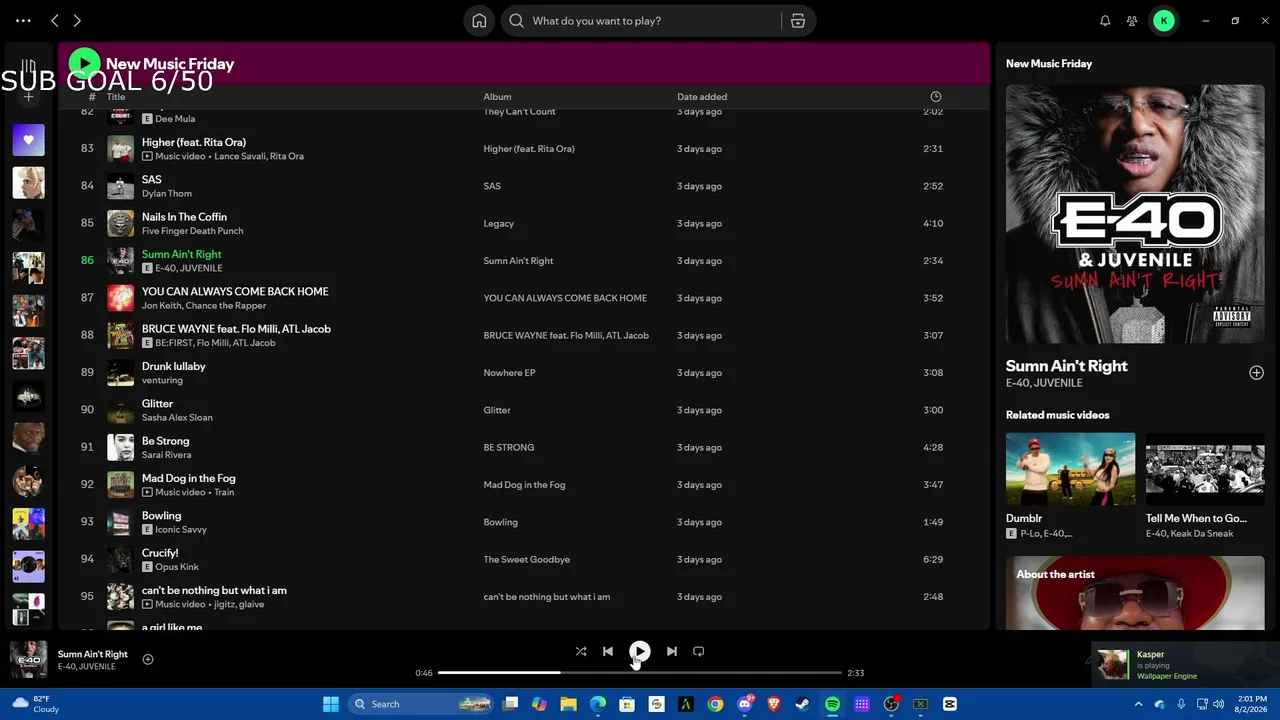The height and width of the screenshot is (720, 1280).
Task: Play the New Music Friday playlist
Action: [84, 64]
